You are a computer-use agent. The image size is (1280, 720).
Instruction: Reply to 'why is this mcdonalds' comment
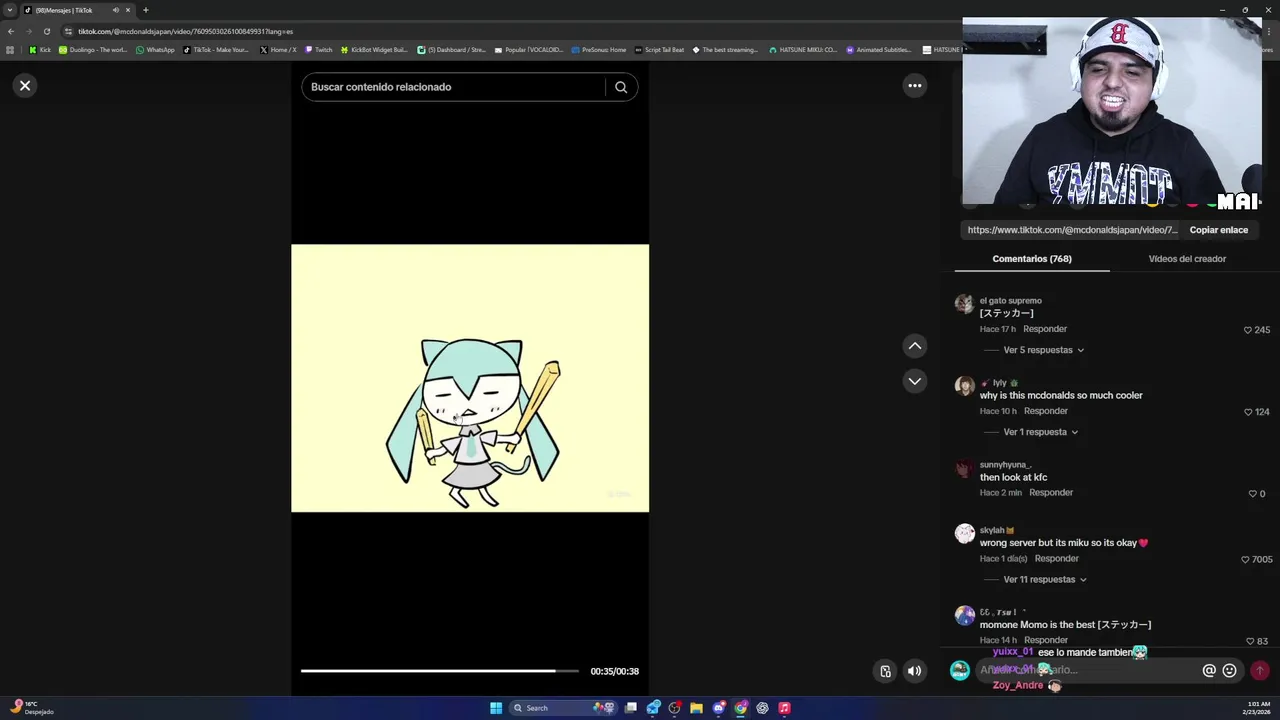(1046, 411)
